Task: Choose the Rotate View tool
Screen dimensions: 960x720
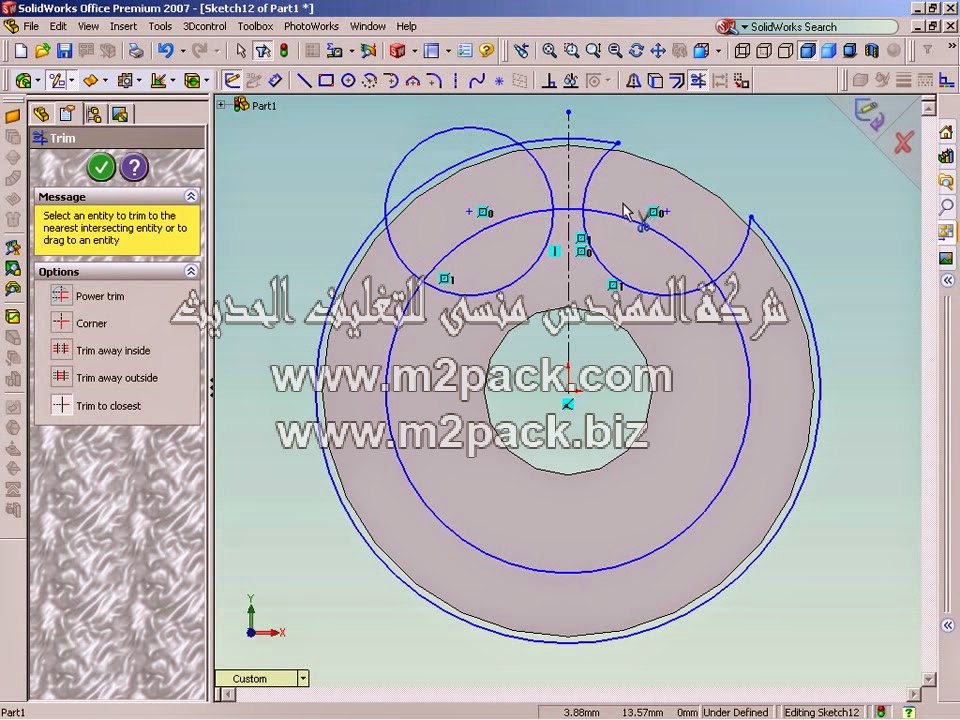Action: 636,51
